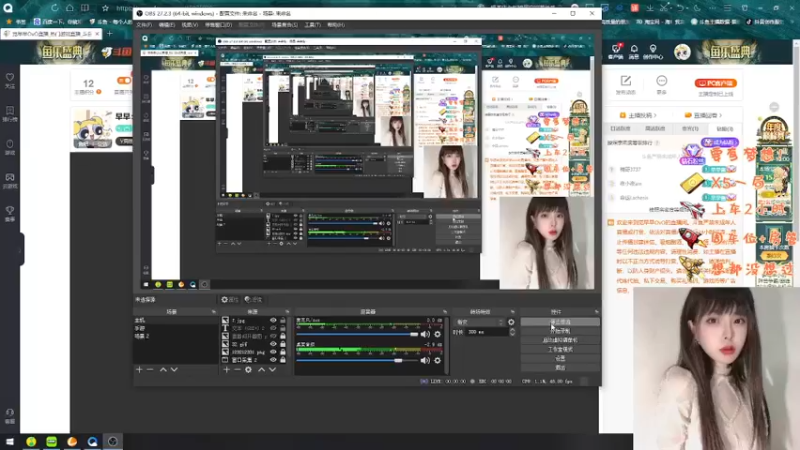Open the 文件(F) menu in OBS
The height and width of the screenshot is (450, 800).
144,24
